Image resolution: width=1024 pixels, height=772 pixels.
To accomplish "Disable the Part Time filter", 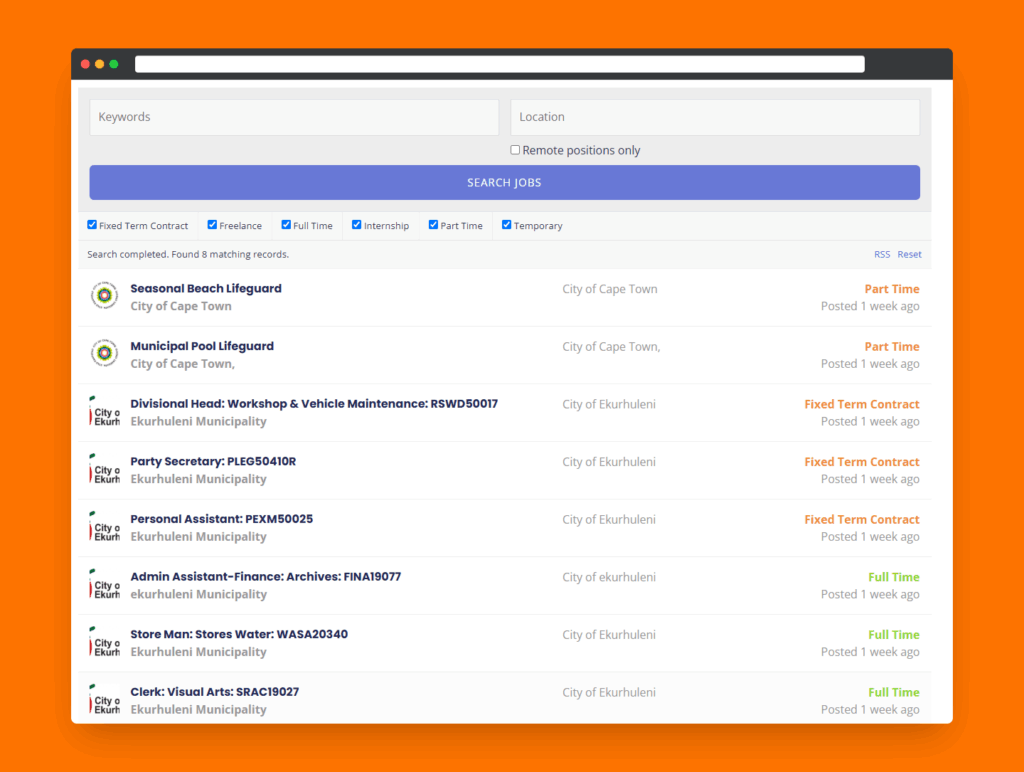I will coord(434,225).
